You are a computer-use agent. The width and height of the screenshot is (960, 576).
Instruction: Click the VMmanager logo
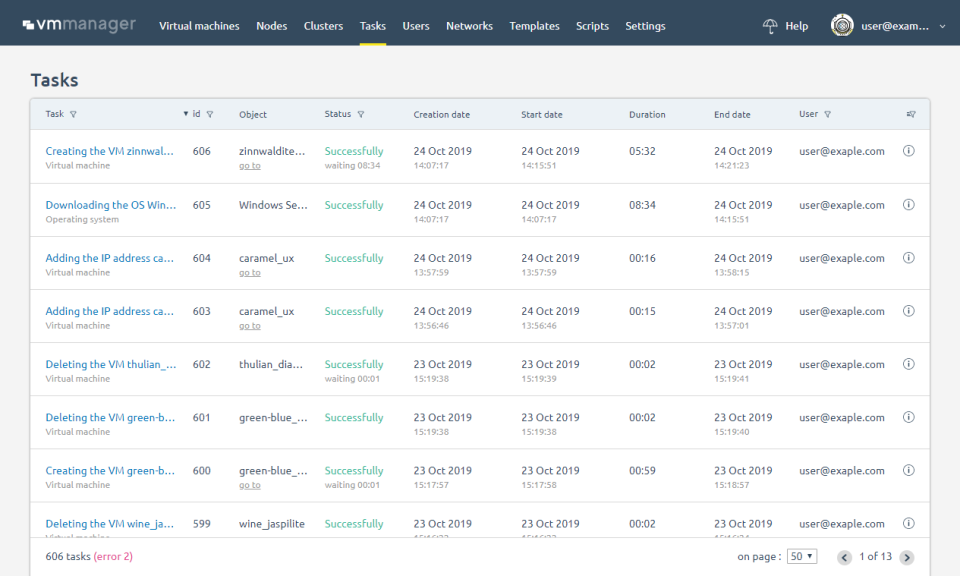[x=77, y=25]
